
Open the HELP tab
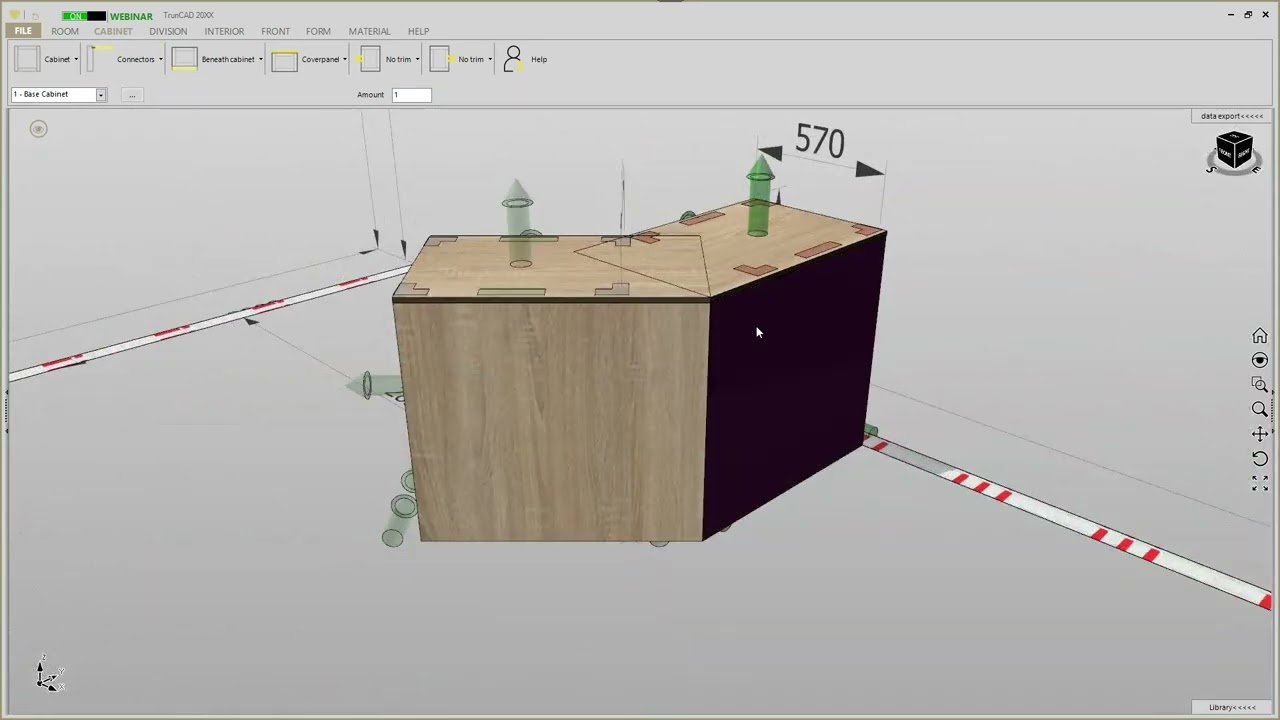(418, 31)
